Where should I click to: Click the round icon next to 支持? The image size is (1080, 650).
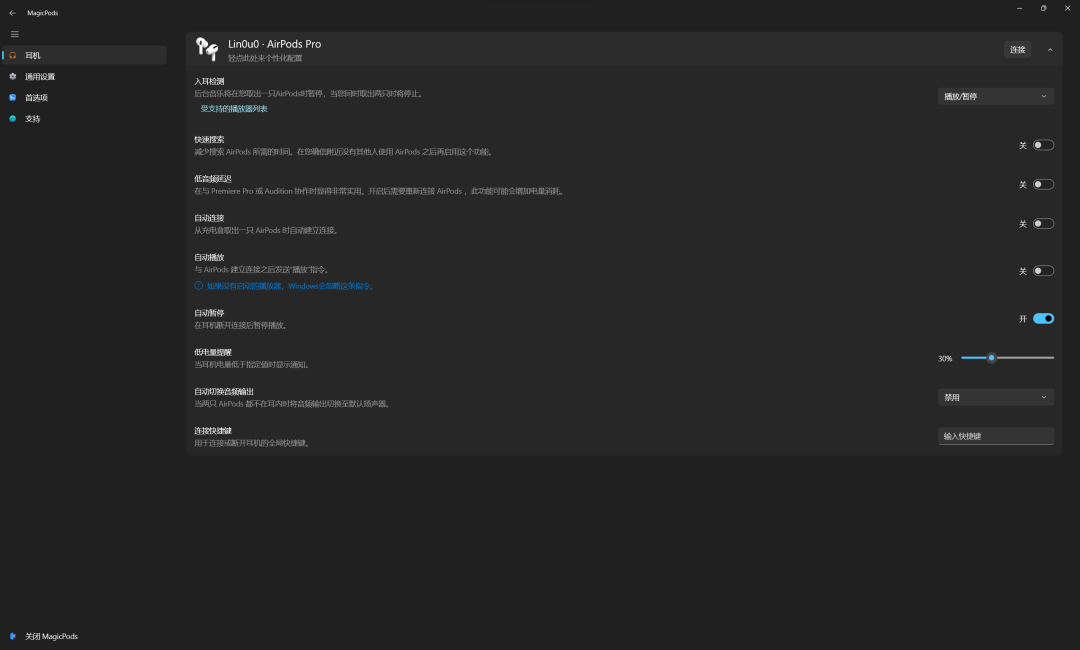pyautogui.click(x=12, y=119)
